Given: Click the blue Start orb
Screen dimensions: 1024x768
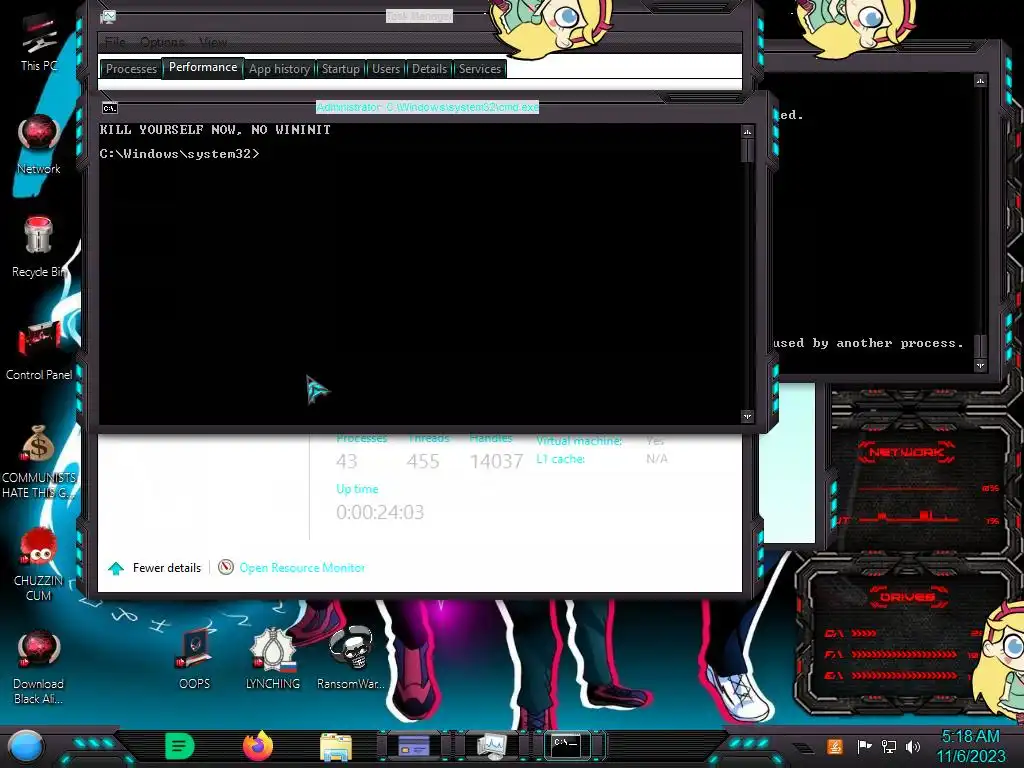Looking at the screenshot, I should [x=26, y=746].
